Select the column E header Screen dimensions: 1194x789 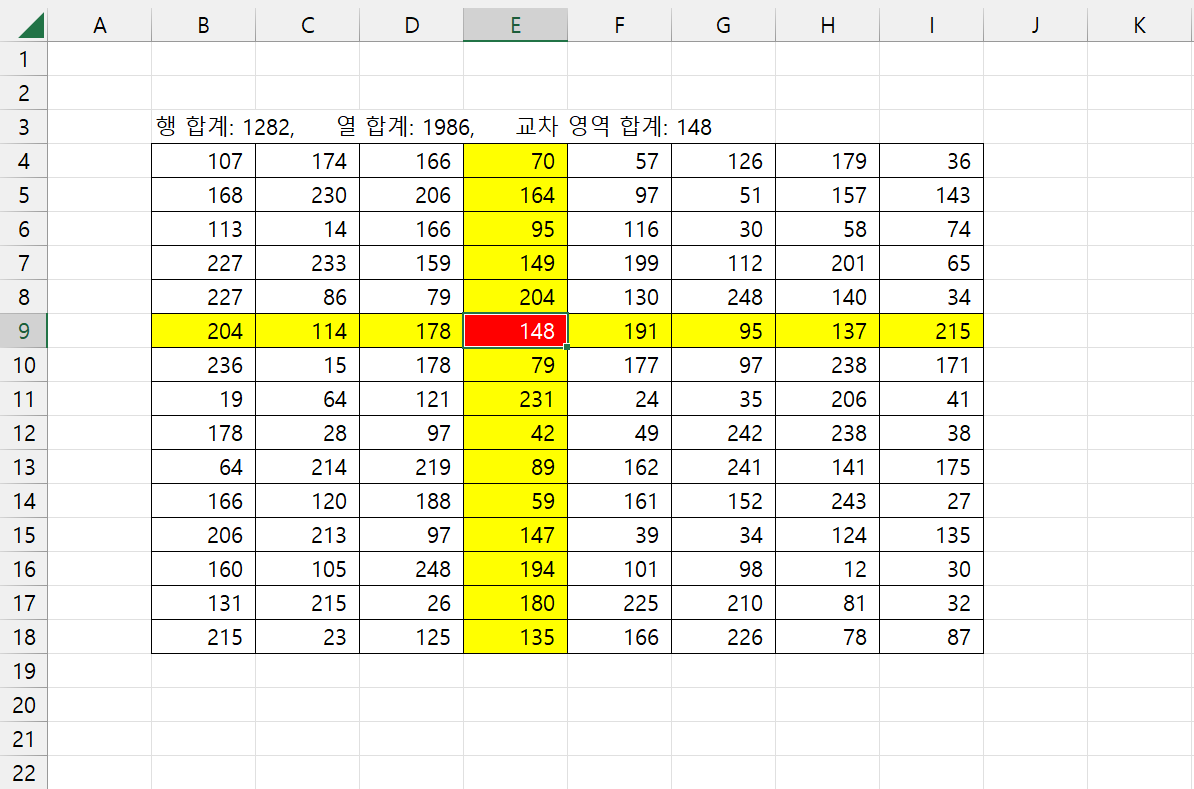515,25
